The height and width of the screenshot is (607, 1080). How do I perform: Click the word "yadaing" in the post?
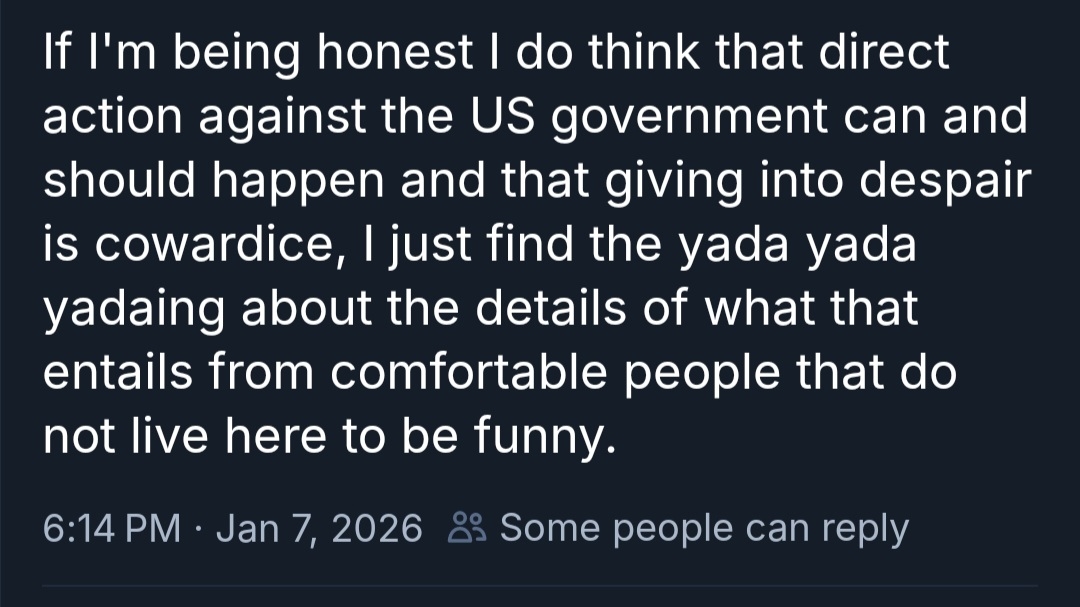pyautogui.click(x=135, y=310)
